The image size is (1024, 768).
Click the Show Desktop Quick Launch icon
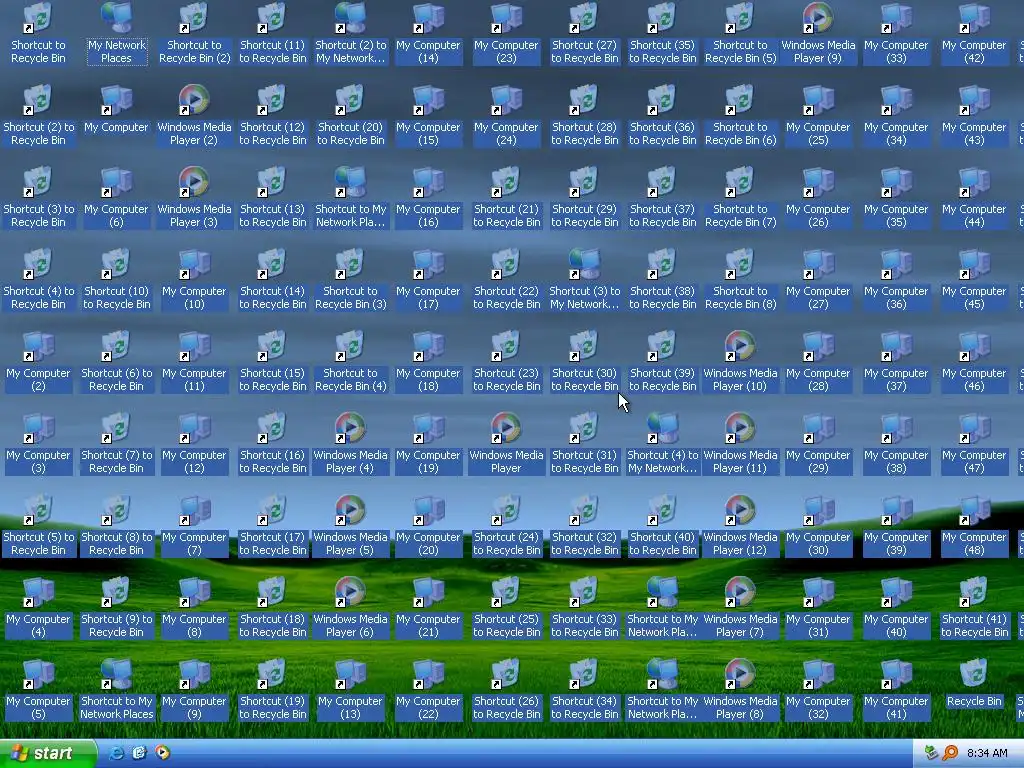point(139,753)
